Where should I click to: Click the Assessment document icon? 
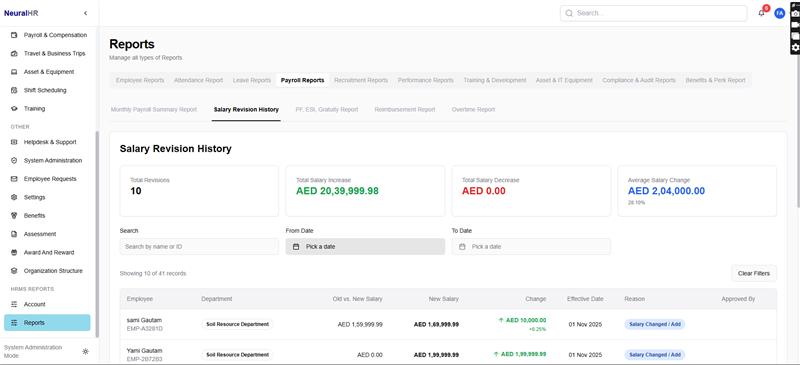(x=14, y=234)
